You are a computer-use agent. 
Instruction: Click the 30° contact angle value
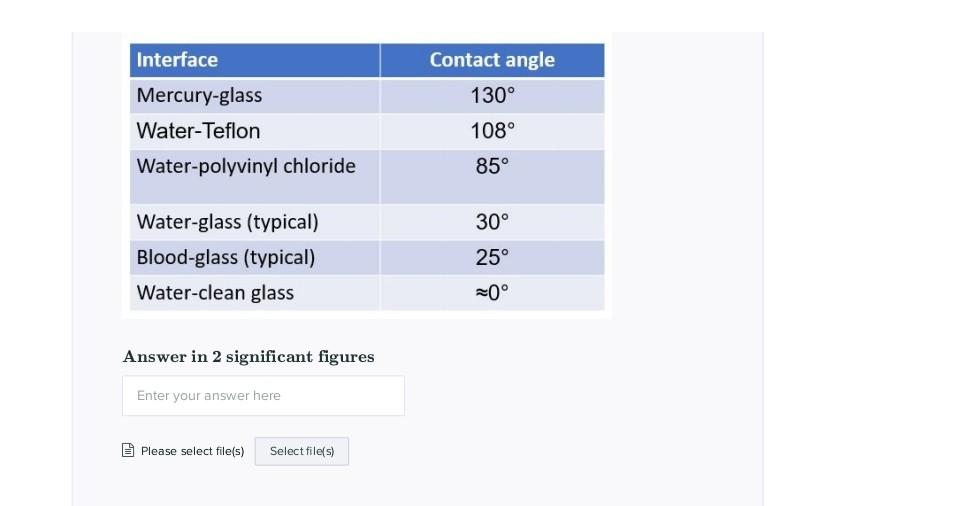(x=492, y=222)
